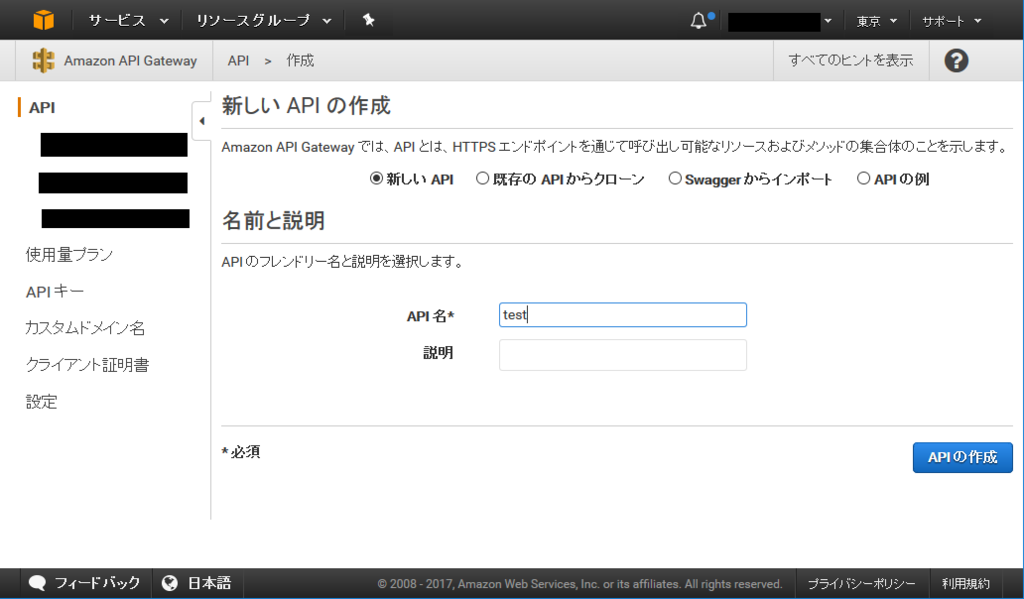Collapse the left sidebar with the arrow
1024x599 pixels.
click(x=202, y=121)
